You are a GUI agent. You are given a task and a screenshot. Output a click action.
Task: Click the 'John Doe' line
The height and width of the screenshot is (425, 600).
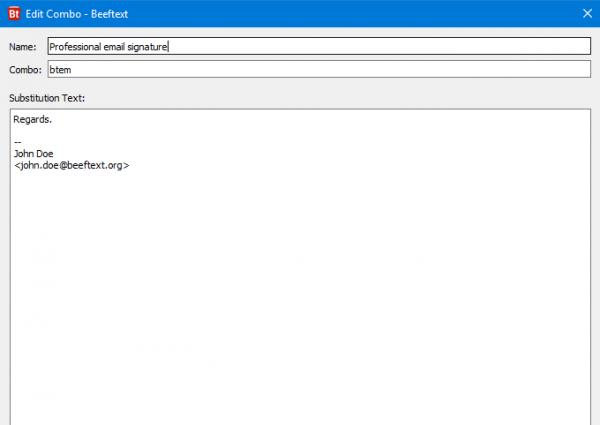pos(34,154)
